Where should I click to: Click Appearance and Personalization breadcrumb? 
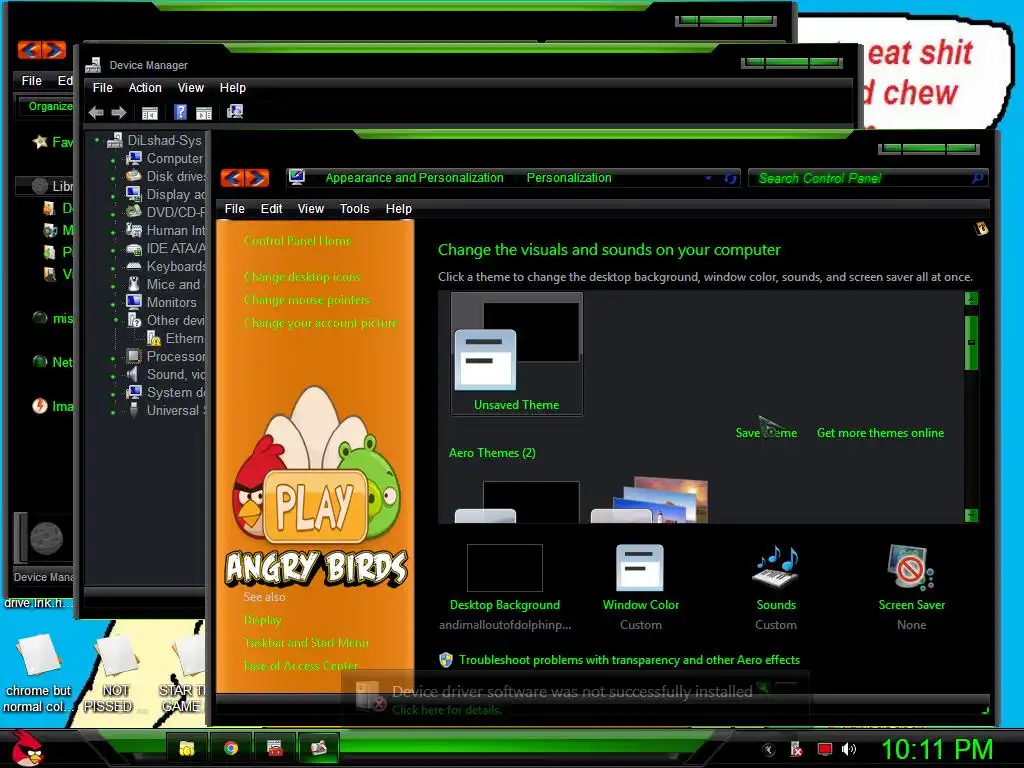click(x=414, y=178)
